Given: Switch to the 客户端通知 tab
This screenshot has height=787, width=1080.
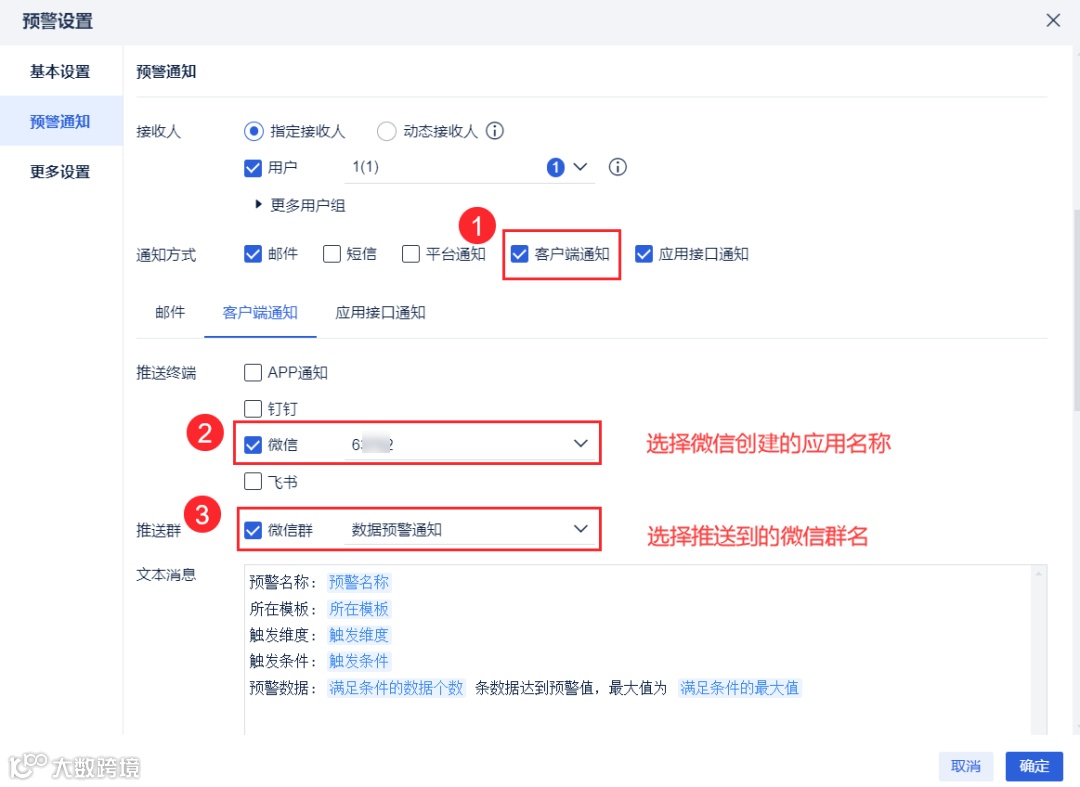Looking at the screenshot, I should coord(260,313).
